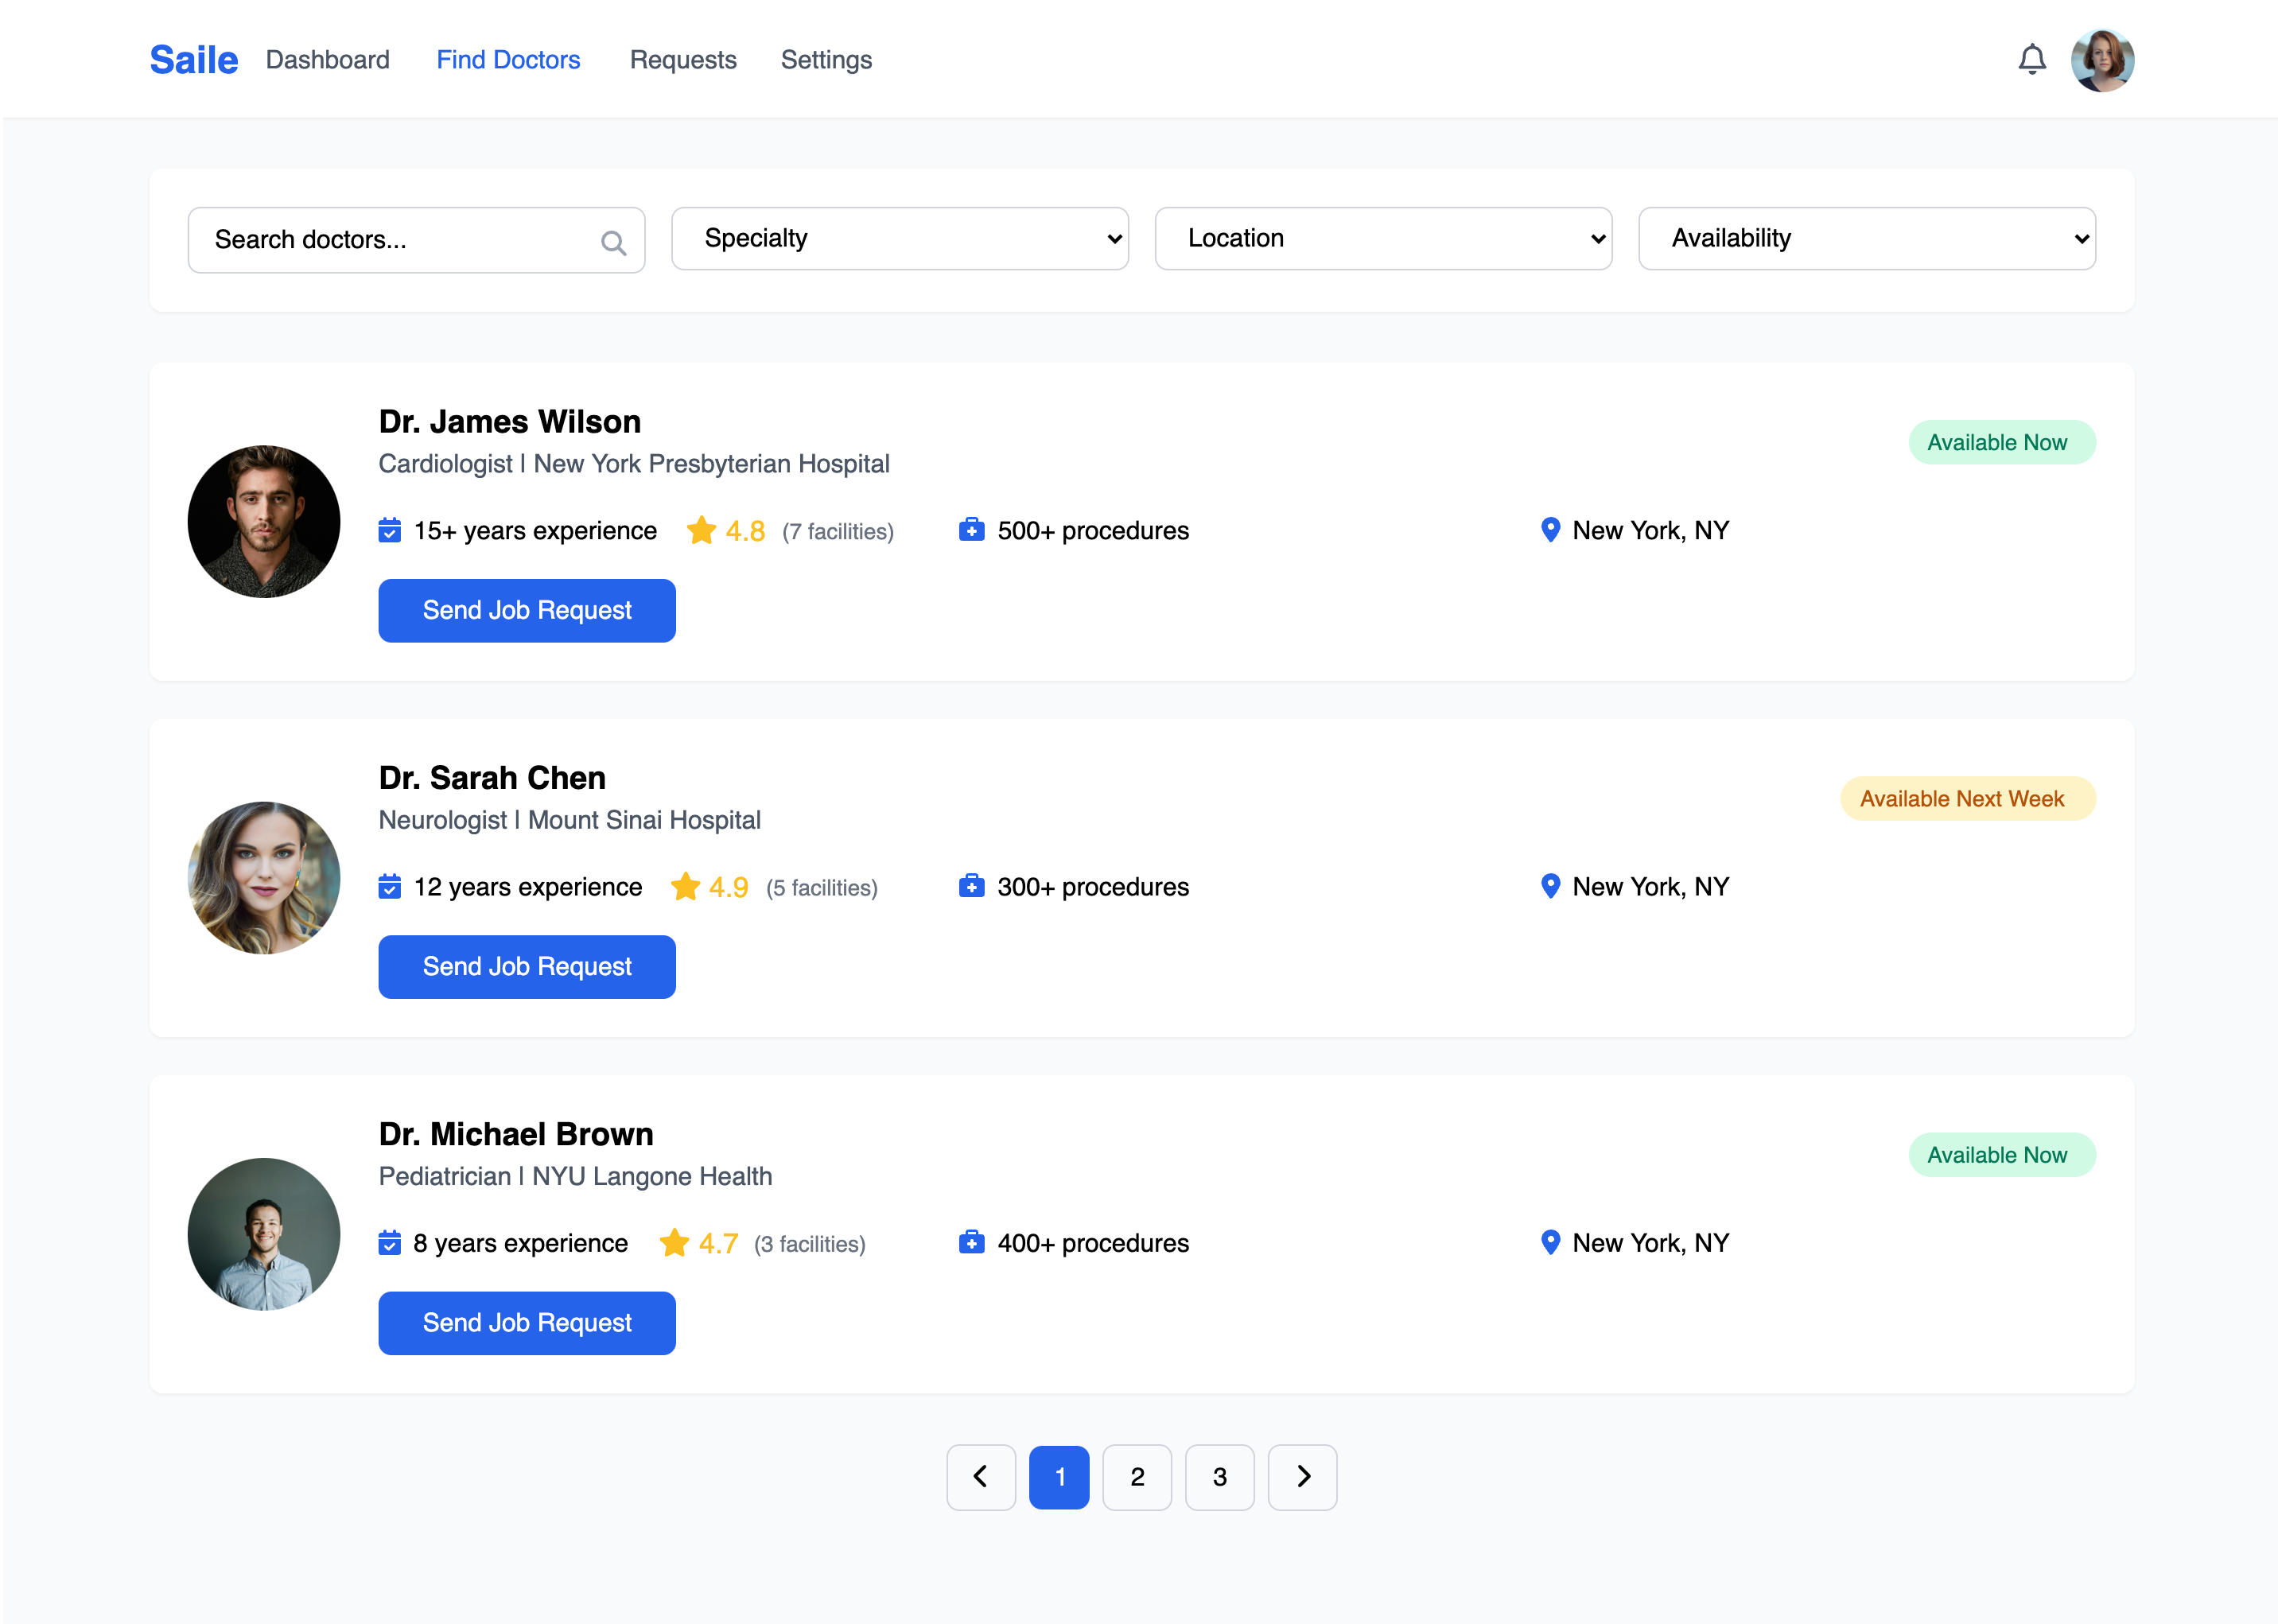Viewport: 2278px width, 1624px height.
Task: Select page 2 in pagination
Action: coord(1137,1476)
